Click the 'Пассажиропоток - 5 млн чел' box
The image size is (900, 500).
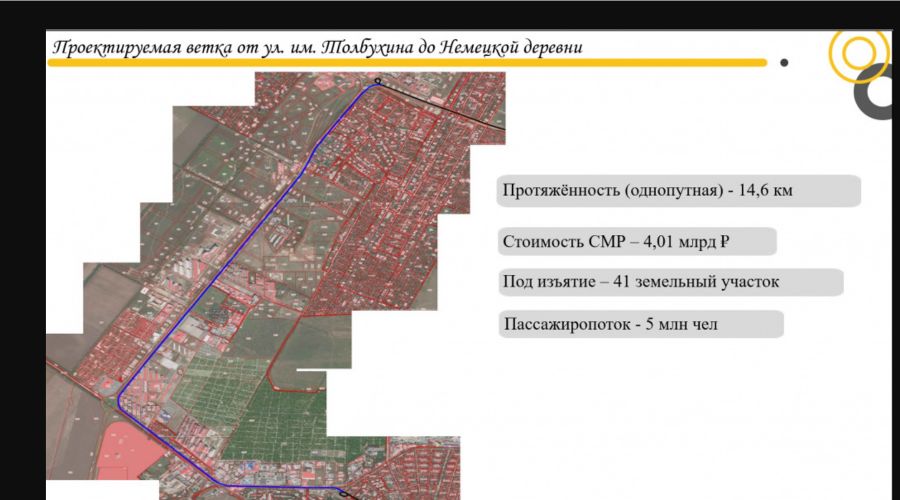tap(640, 324)
